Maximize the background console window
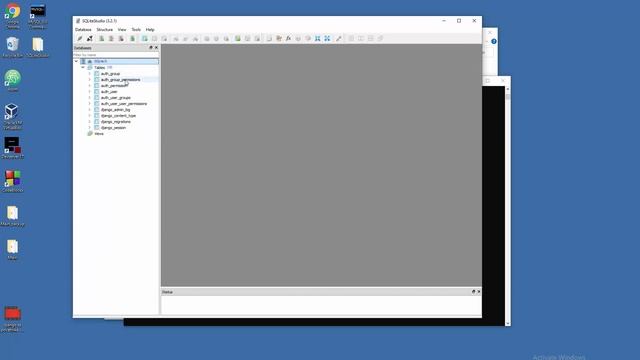 487,81
